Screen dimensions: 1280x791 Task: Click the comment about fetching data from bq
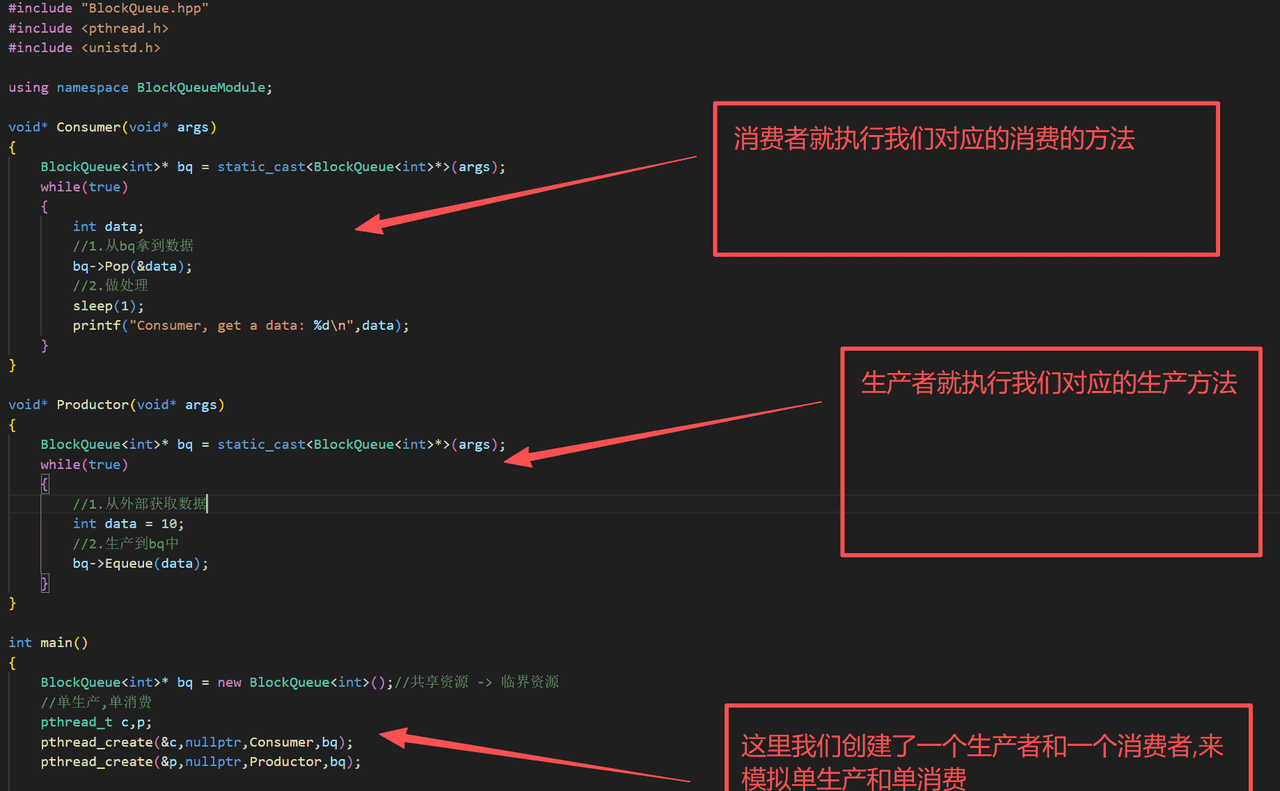tap(133, 245)
